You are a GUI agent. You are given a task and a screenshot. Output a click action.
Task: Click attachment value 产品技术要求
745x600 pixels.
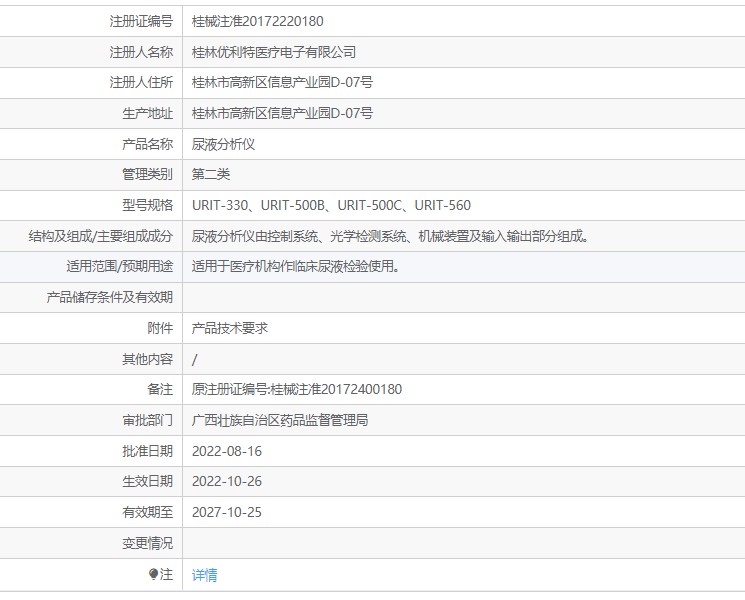pos(229,328)
